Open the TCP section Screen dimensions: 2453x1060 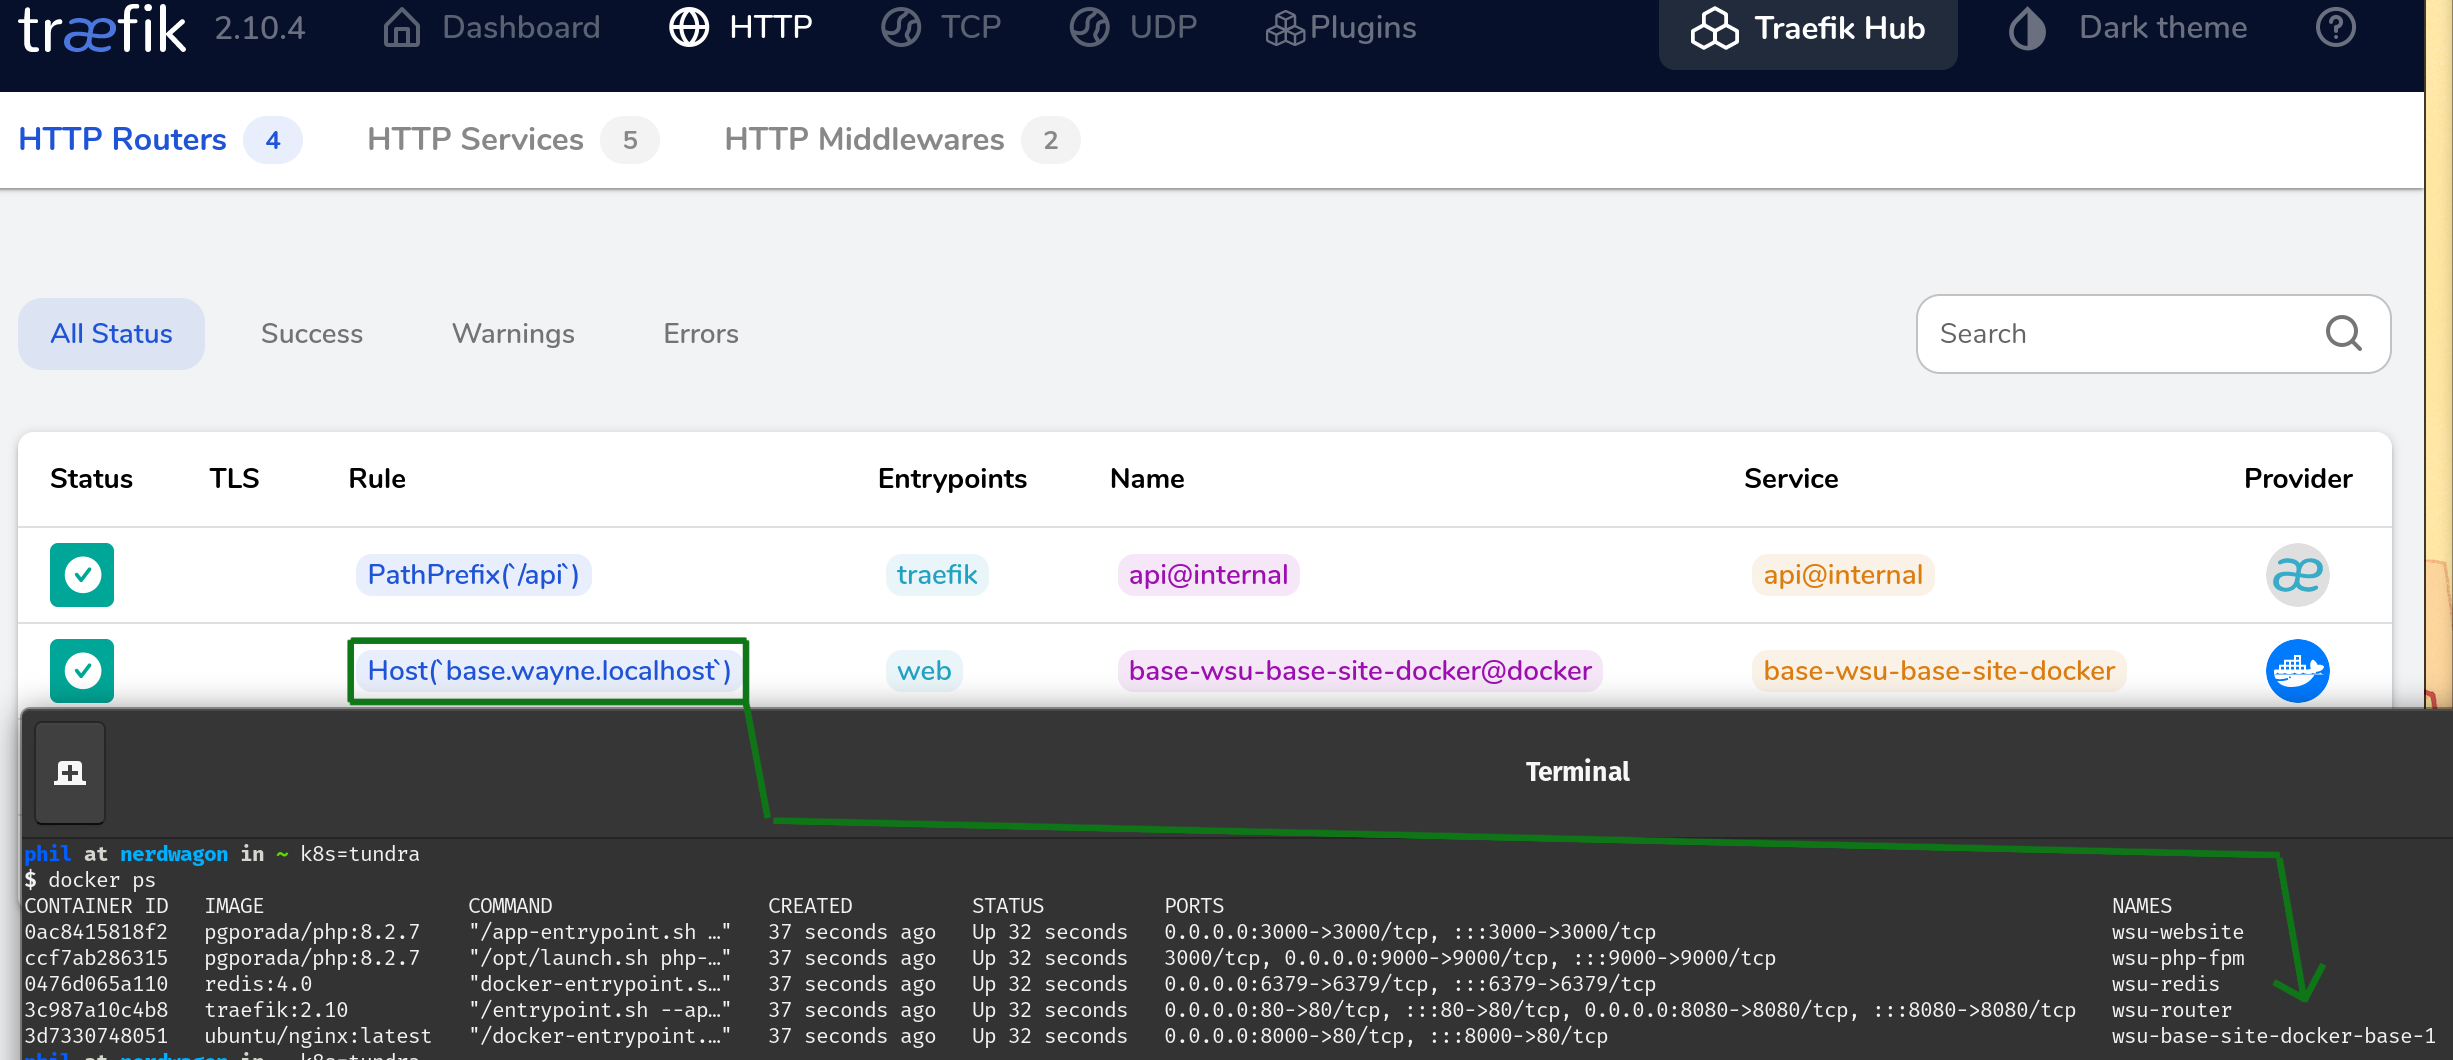point(941,28)
